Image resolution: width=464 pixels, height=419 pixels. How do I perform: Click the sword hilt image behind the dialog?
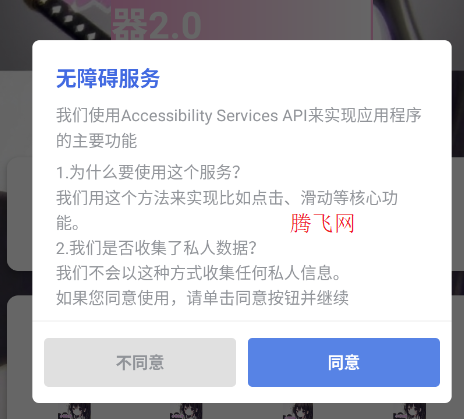tap(71, 18)
